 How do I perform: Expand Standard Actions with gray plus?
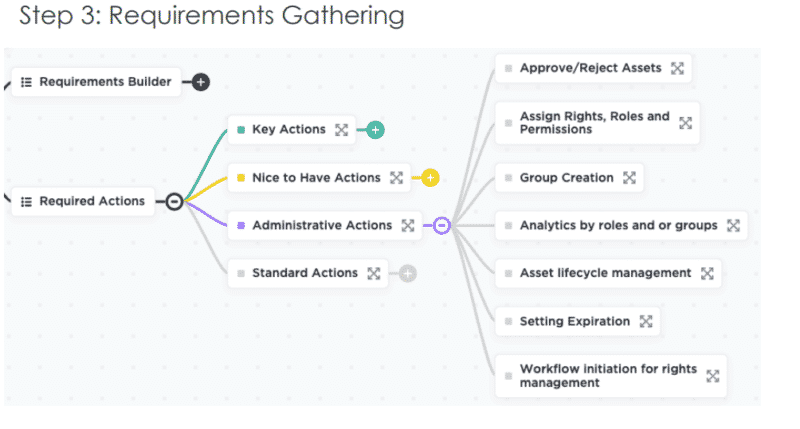tap(407, 272)
